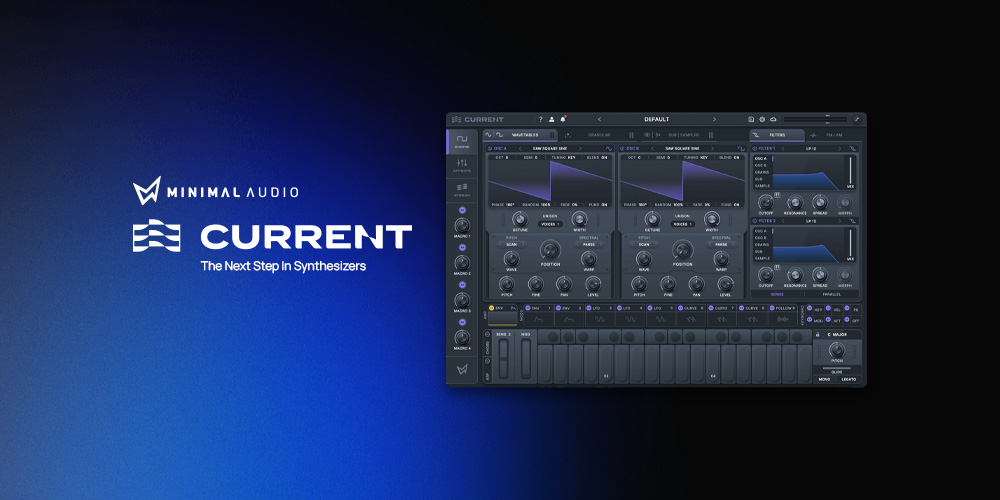Click the scale lock icon beside C Major

[818, 334]
